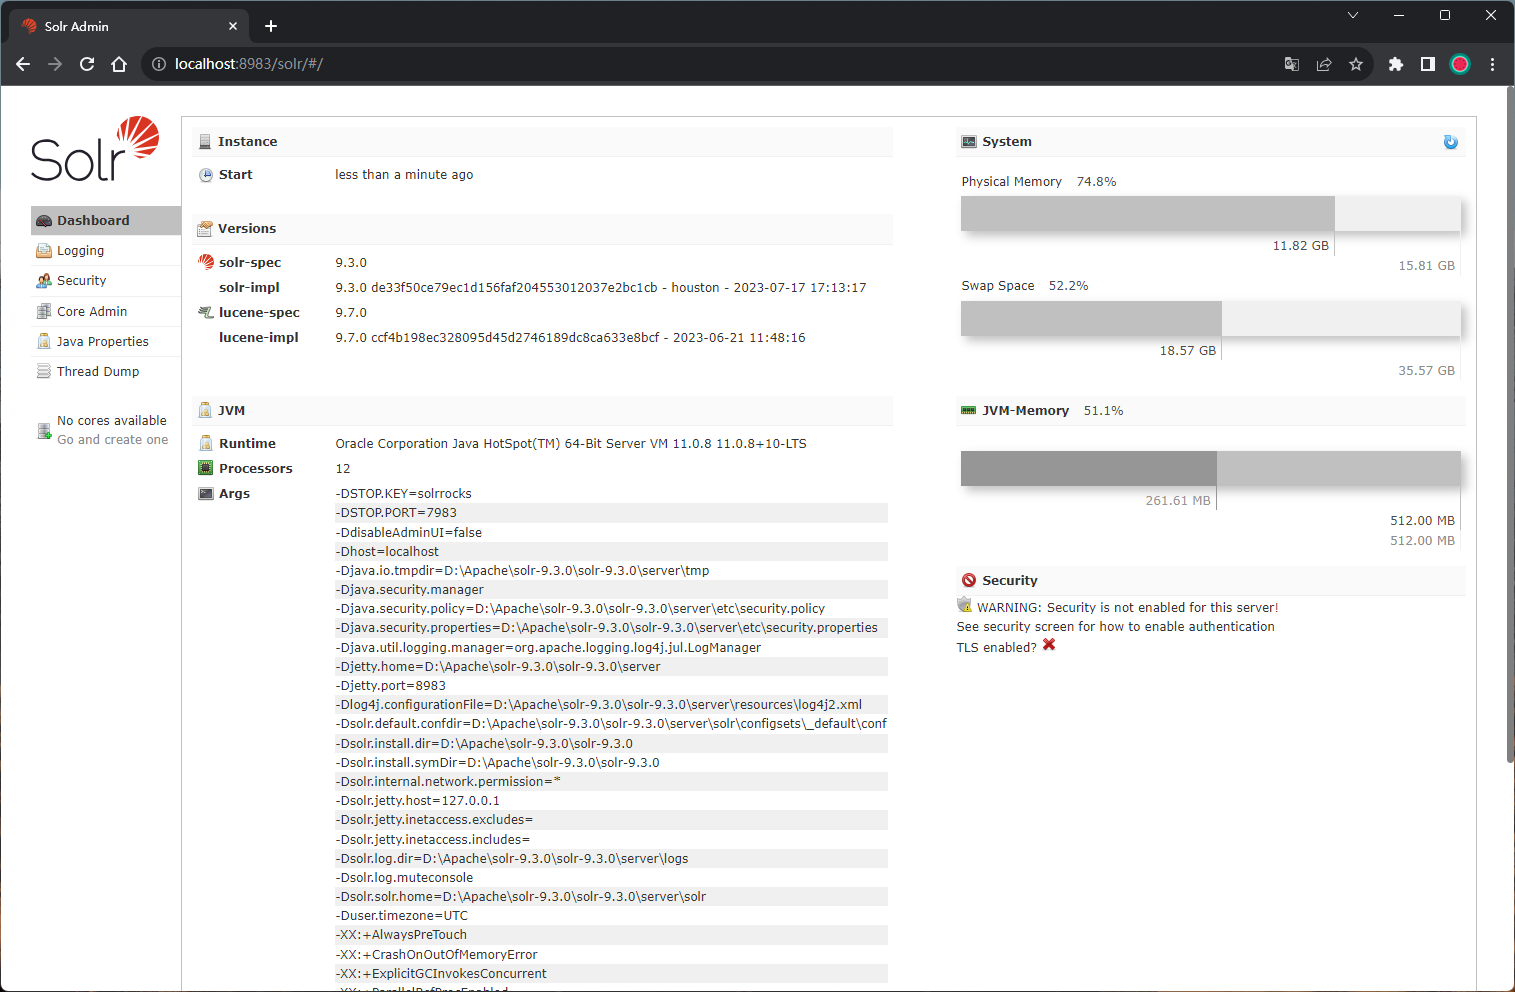Click the JVM-Memory usage bar
The width and height of the screenshot is (1515, 992).
point(1211,468)
